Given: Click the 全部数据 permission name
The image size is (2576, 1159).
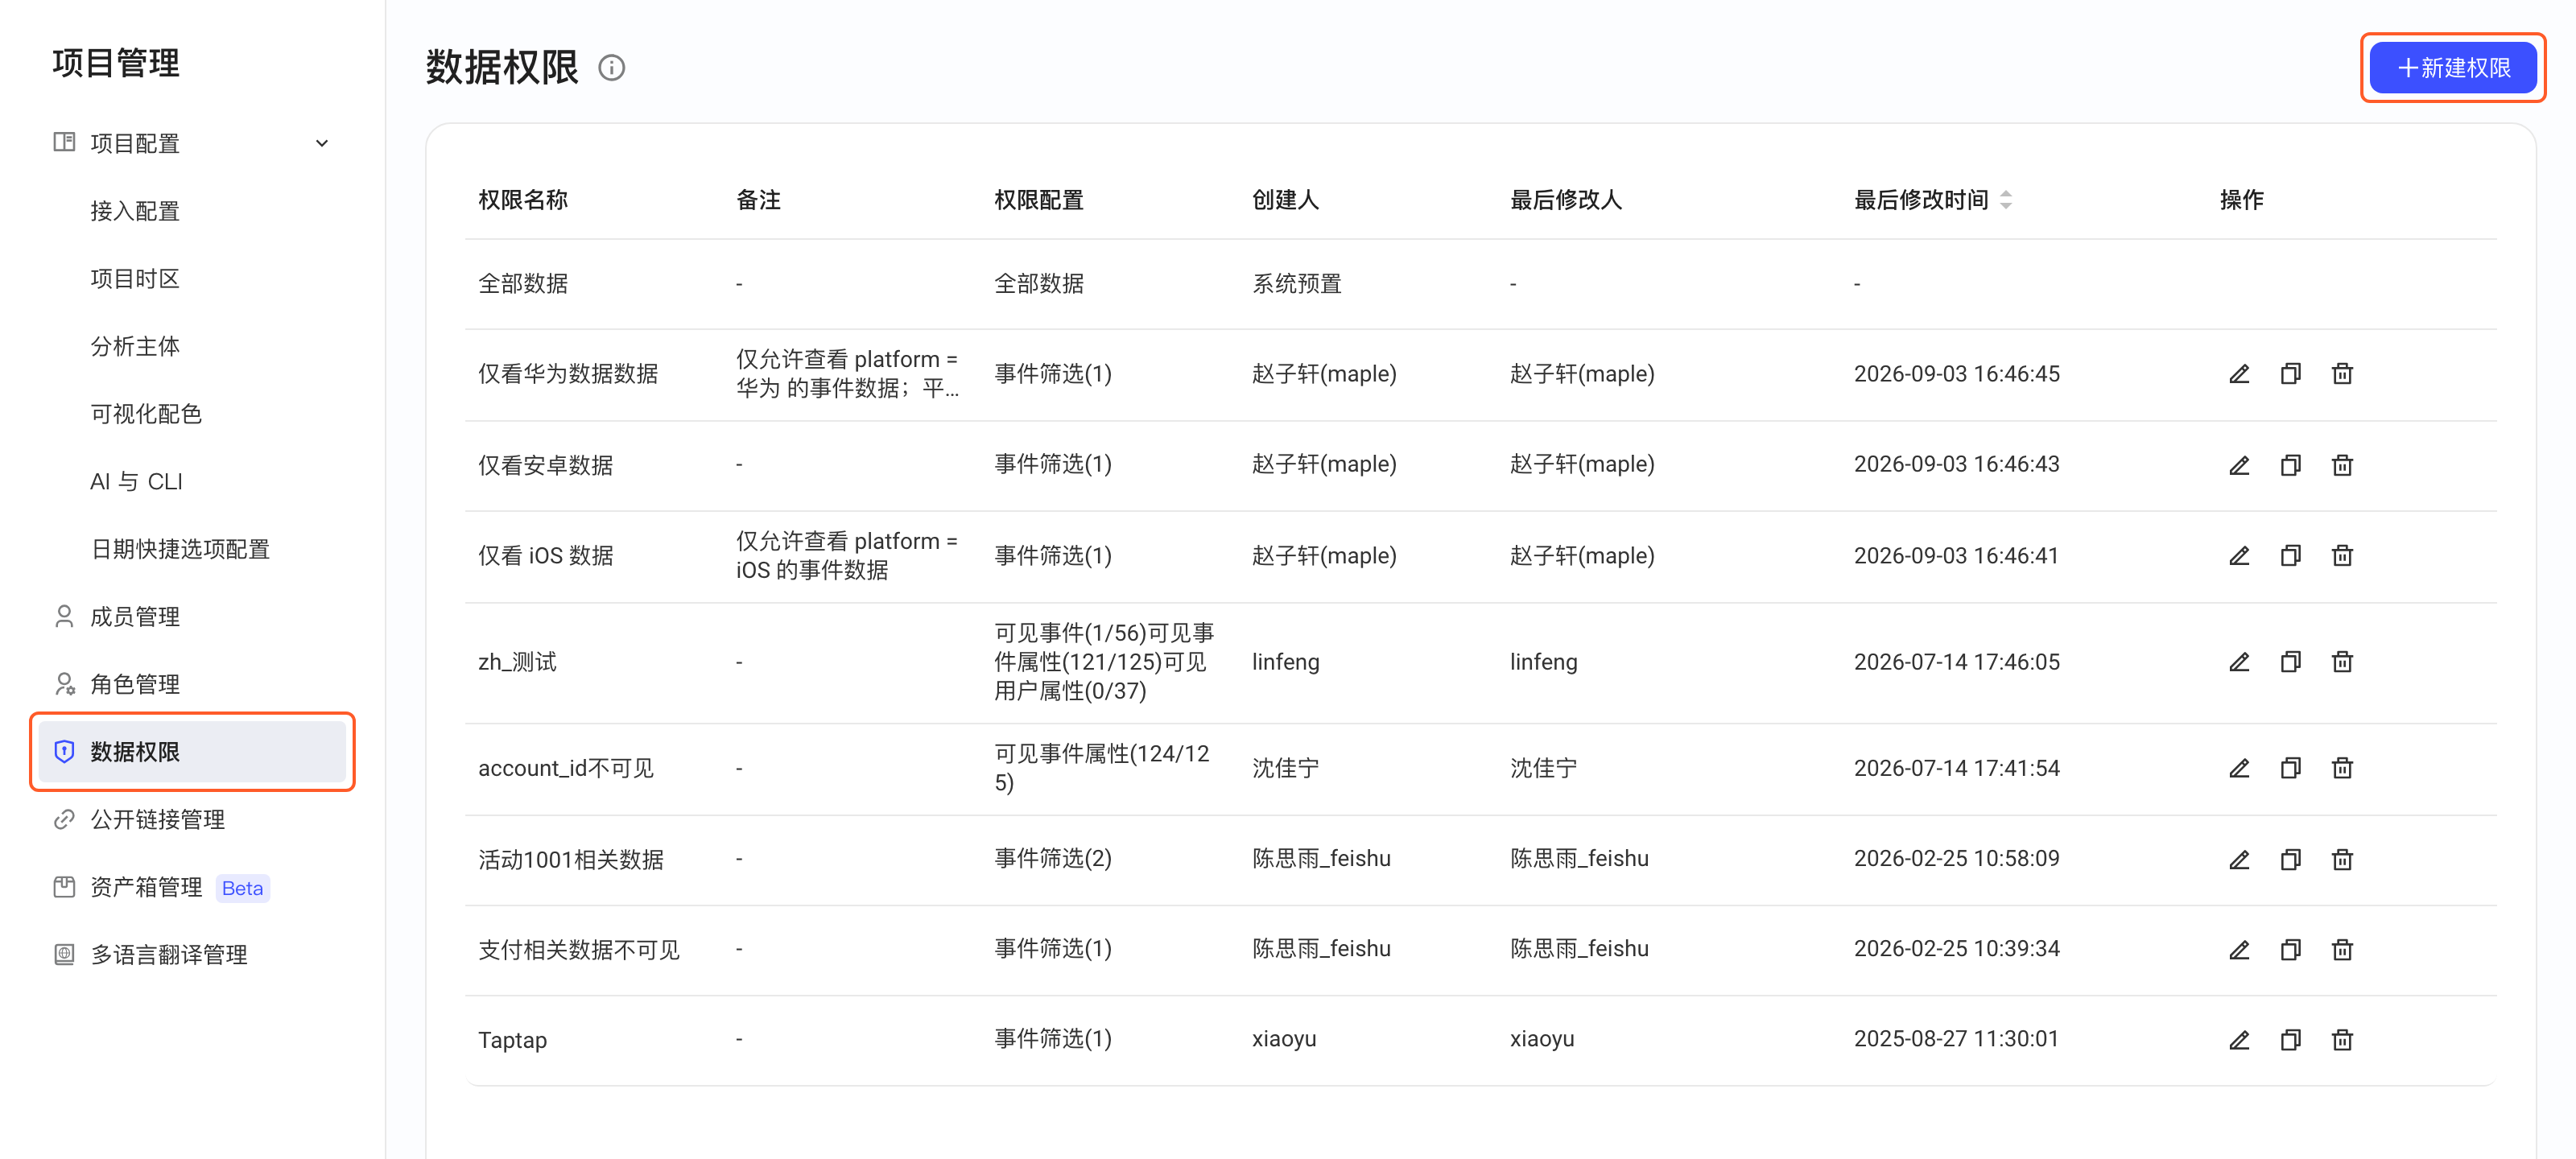Looking at the screenshot, I should pos(523,284).
